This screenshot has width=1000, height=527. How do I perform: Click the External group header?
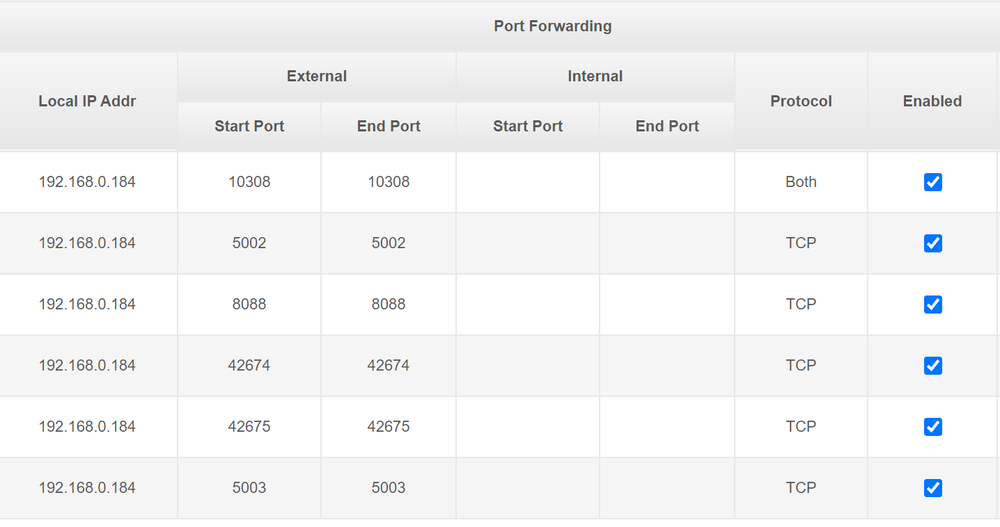point(316,76)
